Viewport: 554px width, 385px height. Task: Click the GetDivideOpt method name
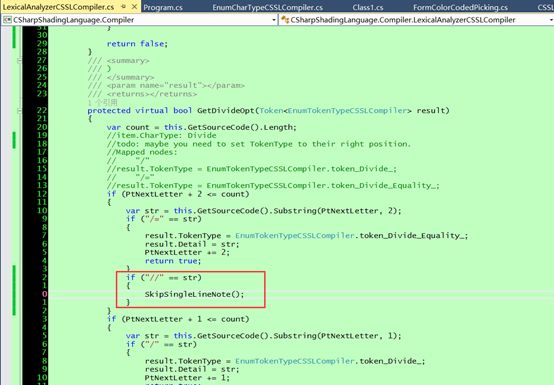pos(225,111)
